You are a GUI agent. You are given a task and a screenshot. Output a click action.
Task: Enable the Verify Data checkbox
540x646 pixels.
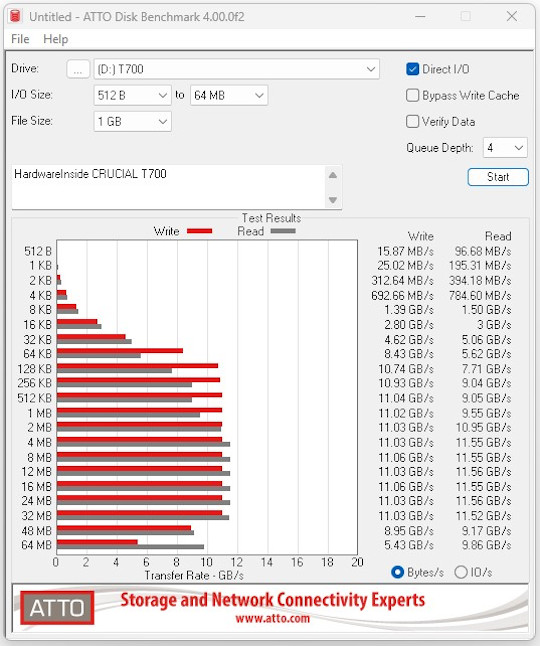pos(412,122)
